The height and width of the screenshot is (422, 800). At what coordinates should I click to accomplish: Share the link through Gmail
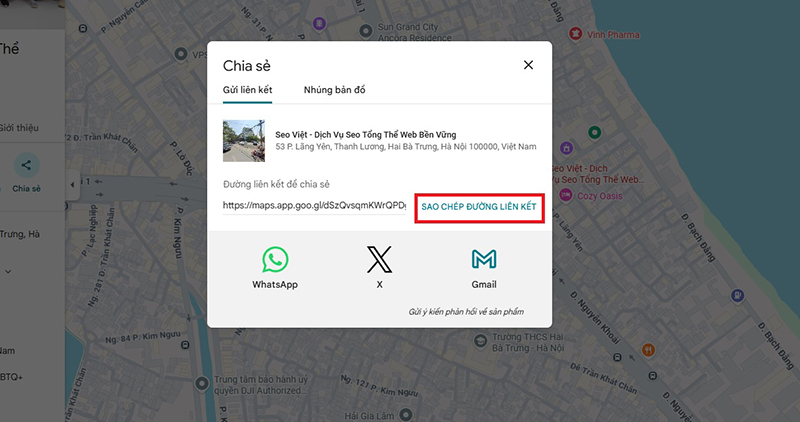tap(484, 259)
